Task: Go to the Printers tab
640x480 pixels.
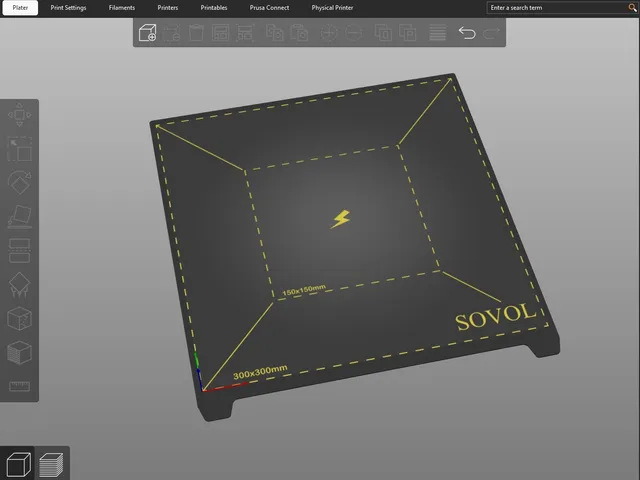Action: tap(168, 8)
